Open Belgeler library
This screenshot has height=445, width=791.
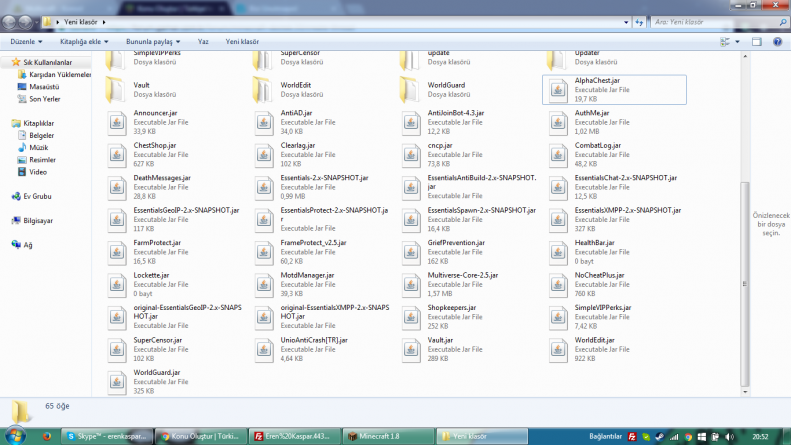(x=41, y=135)
